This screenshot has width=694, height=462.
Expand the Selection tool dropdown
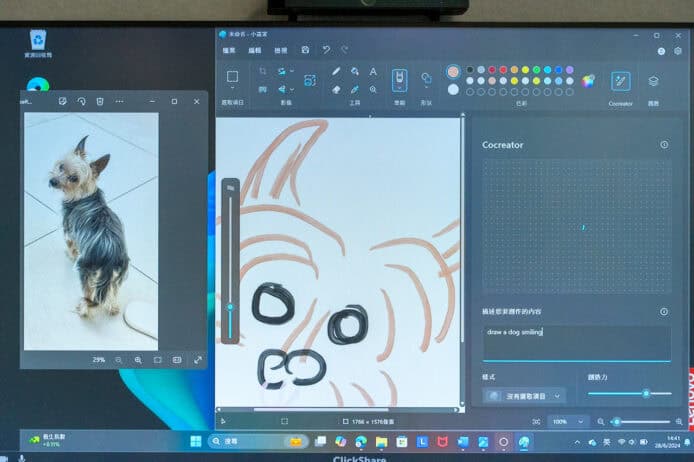(x=232, y=89)
